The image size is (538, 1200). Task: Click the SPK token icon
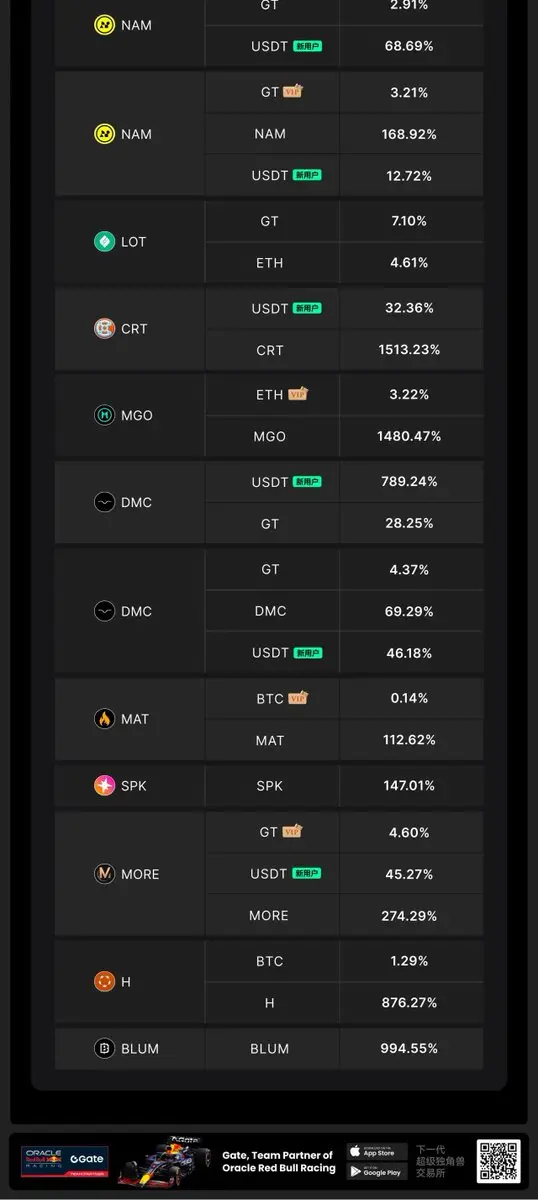tap(105, 786)
